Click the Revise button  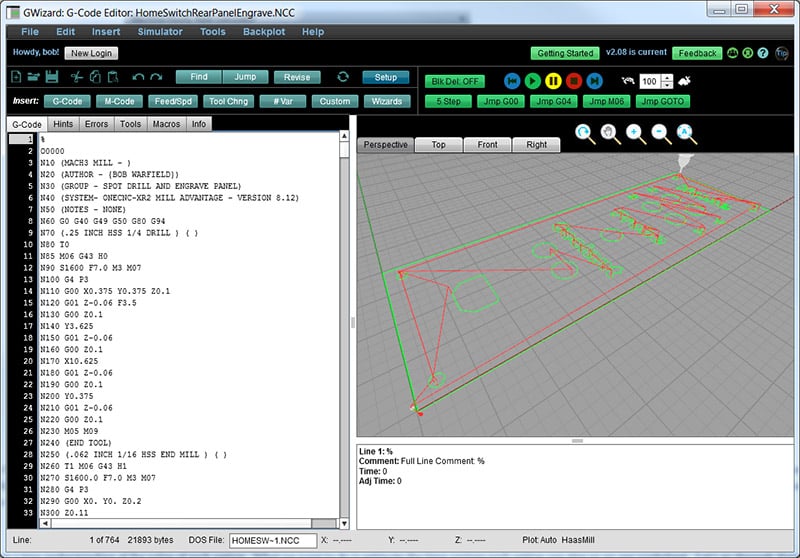click(297, 77)
